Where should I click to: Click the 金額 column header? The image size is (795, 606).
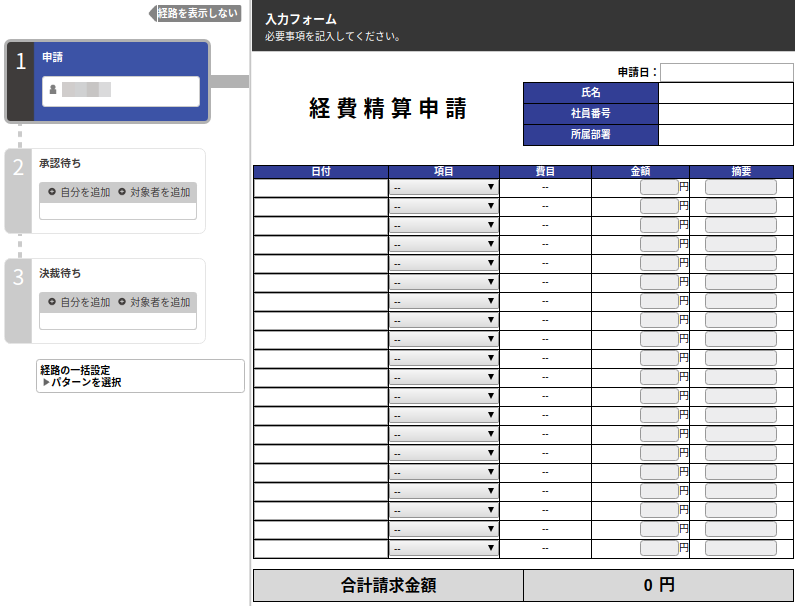coord(640,171)
